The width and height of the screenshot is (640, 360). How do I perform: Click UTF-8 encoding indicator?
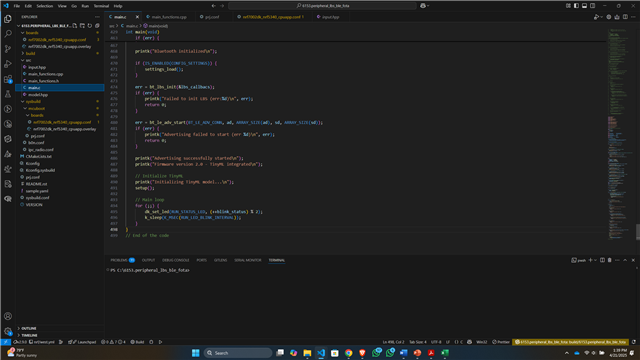coord(436,342)
